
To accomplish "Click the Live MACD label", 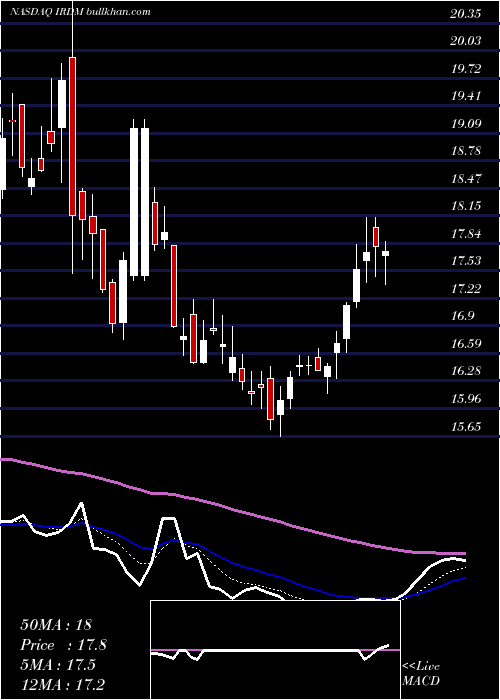I will click(x=421, y=674).
